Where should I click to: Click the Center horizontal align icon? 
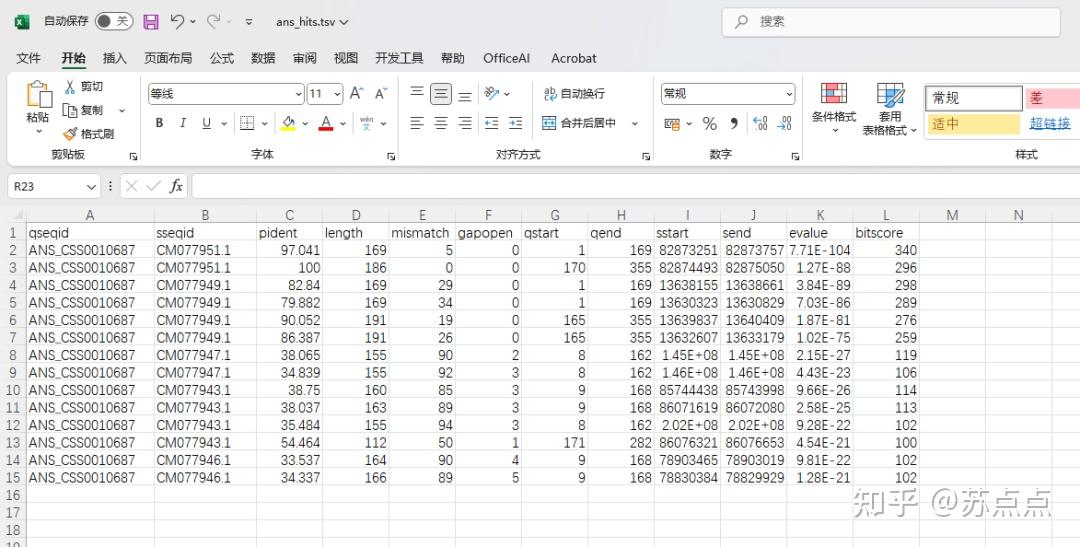[x=441, y=123]
